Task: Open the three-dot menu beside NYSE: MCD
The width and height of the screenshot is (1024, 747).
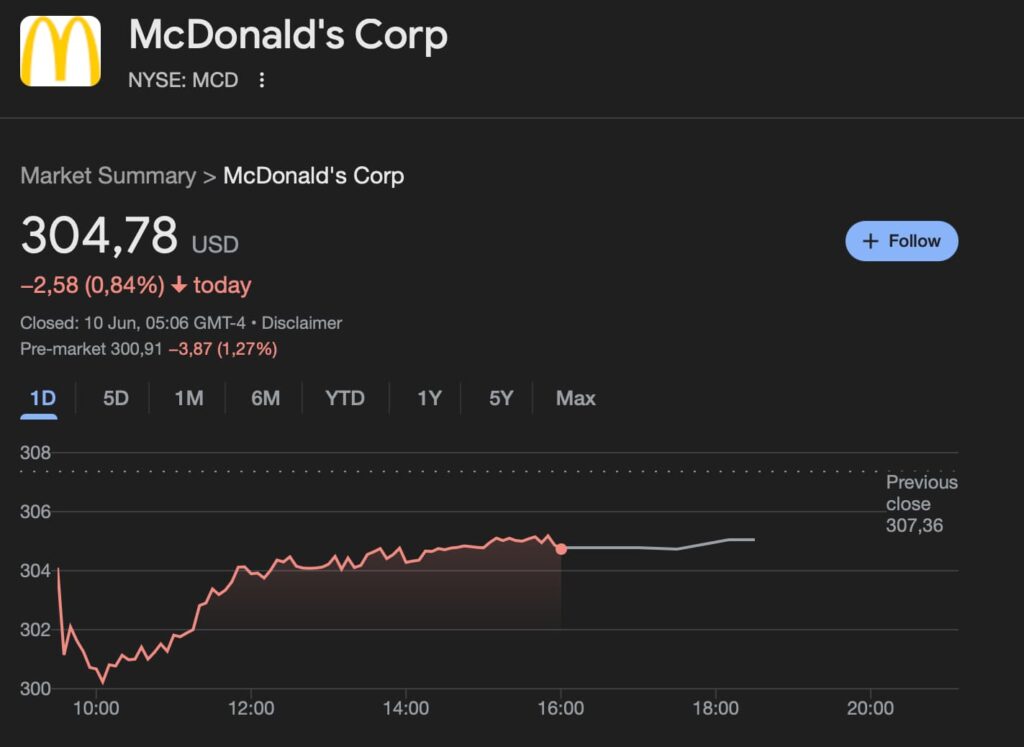Action: [x=261, y=80]
